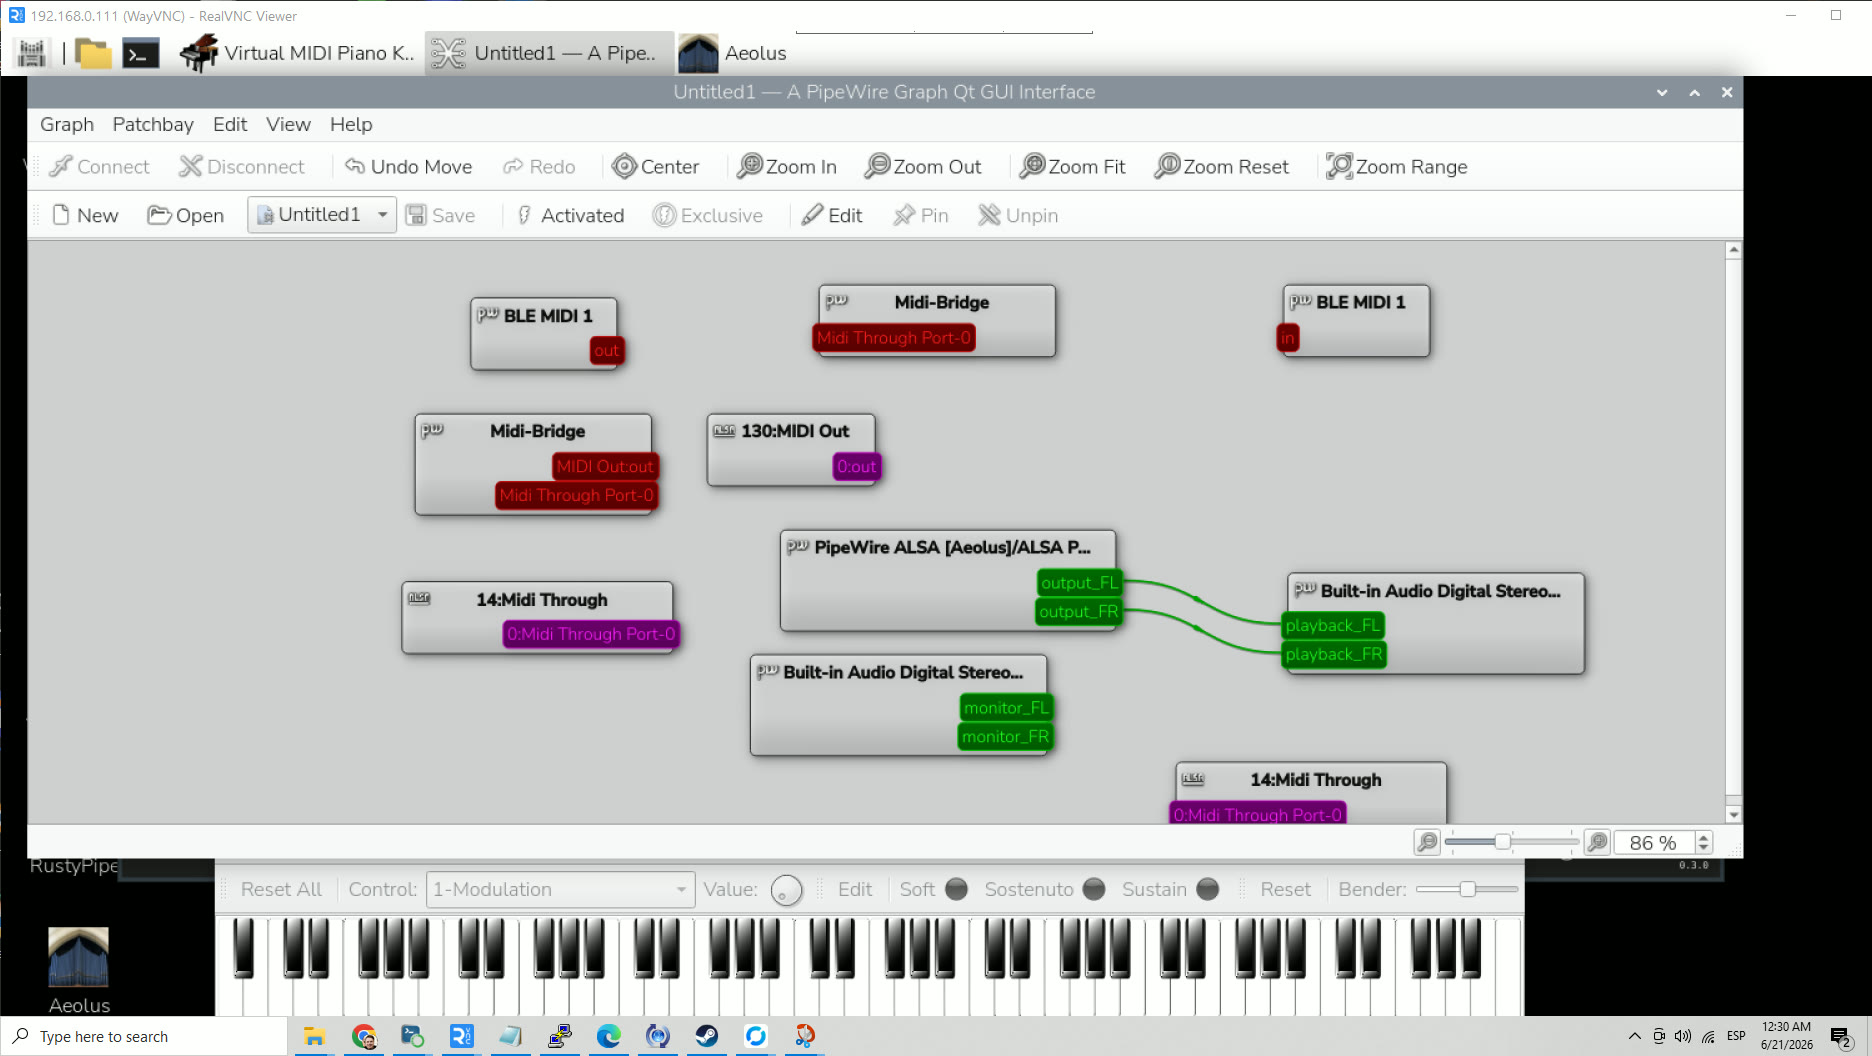1872x1056 pixels.
Task: Open a patchbay file
Action: [186, 215]
